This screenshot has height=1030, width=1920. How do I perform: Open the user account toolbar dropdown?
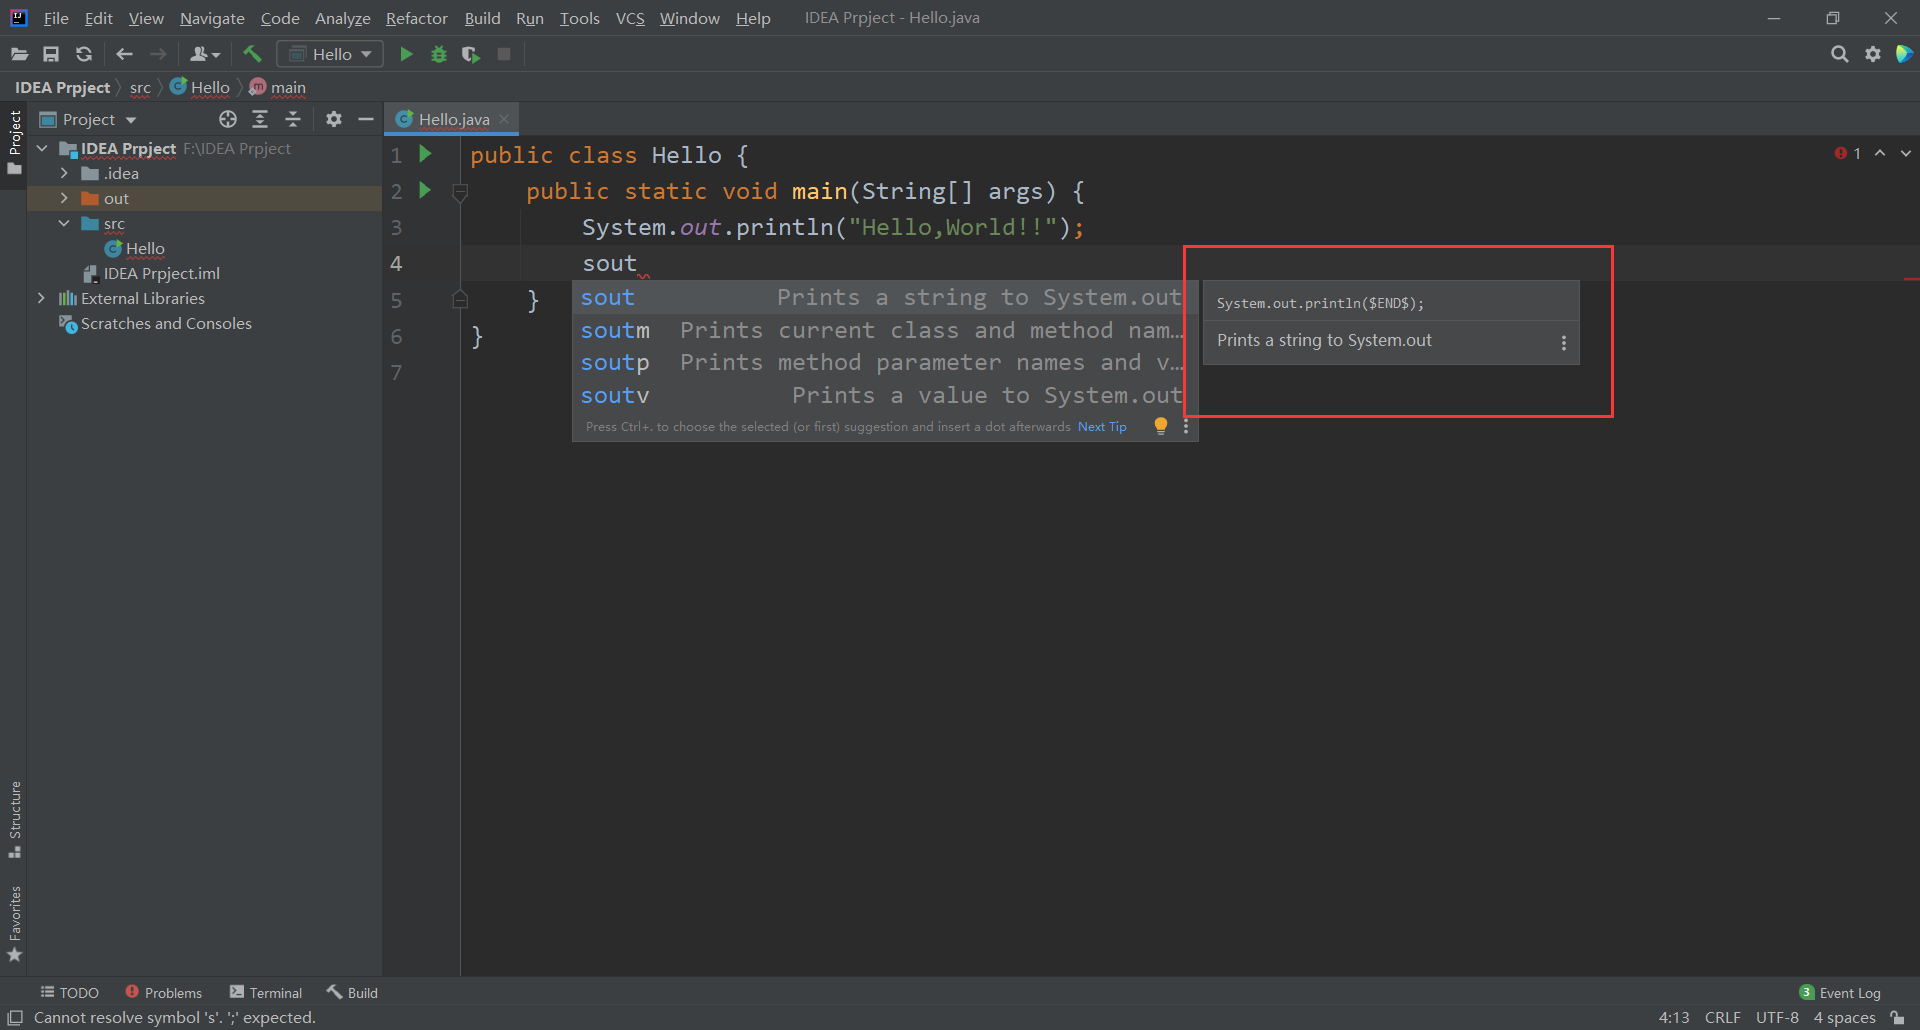pyautogui.click(x=205, y=54)
